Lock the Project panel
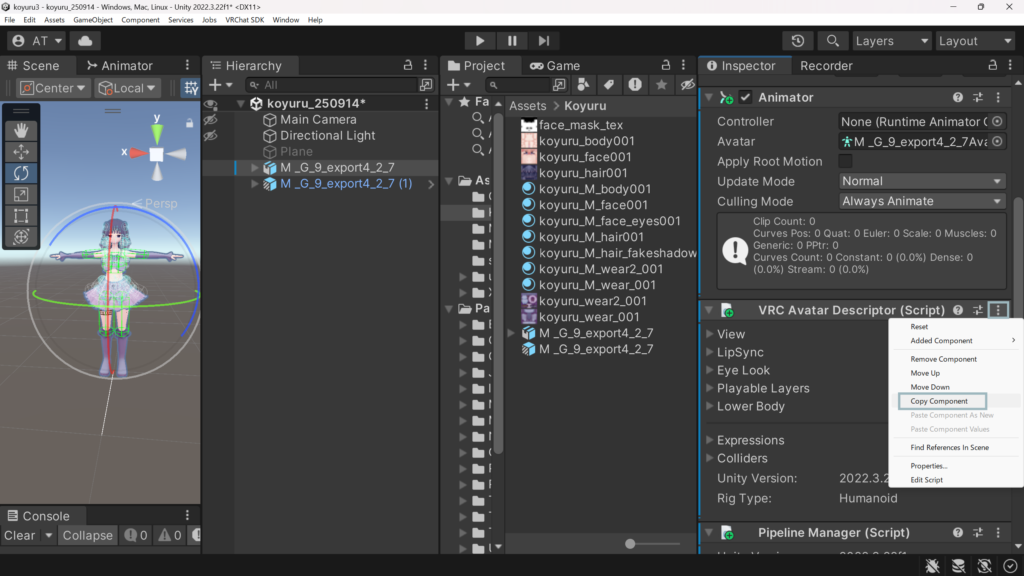Viewport: 1024px width, 576px height. (665, 65)
